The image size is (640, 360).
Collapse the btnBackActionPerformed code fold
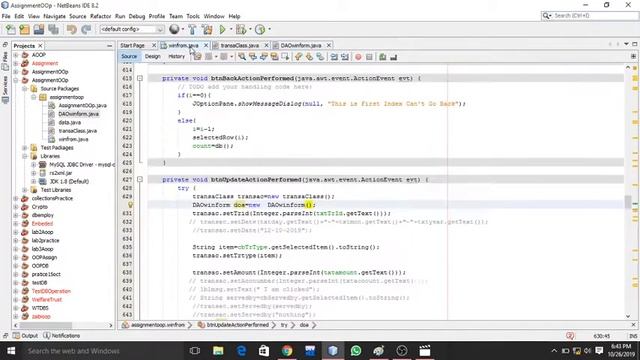140,78
